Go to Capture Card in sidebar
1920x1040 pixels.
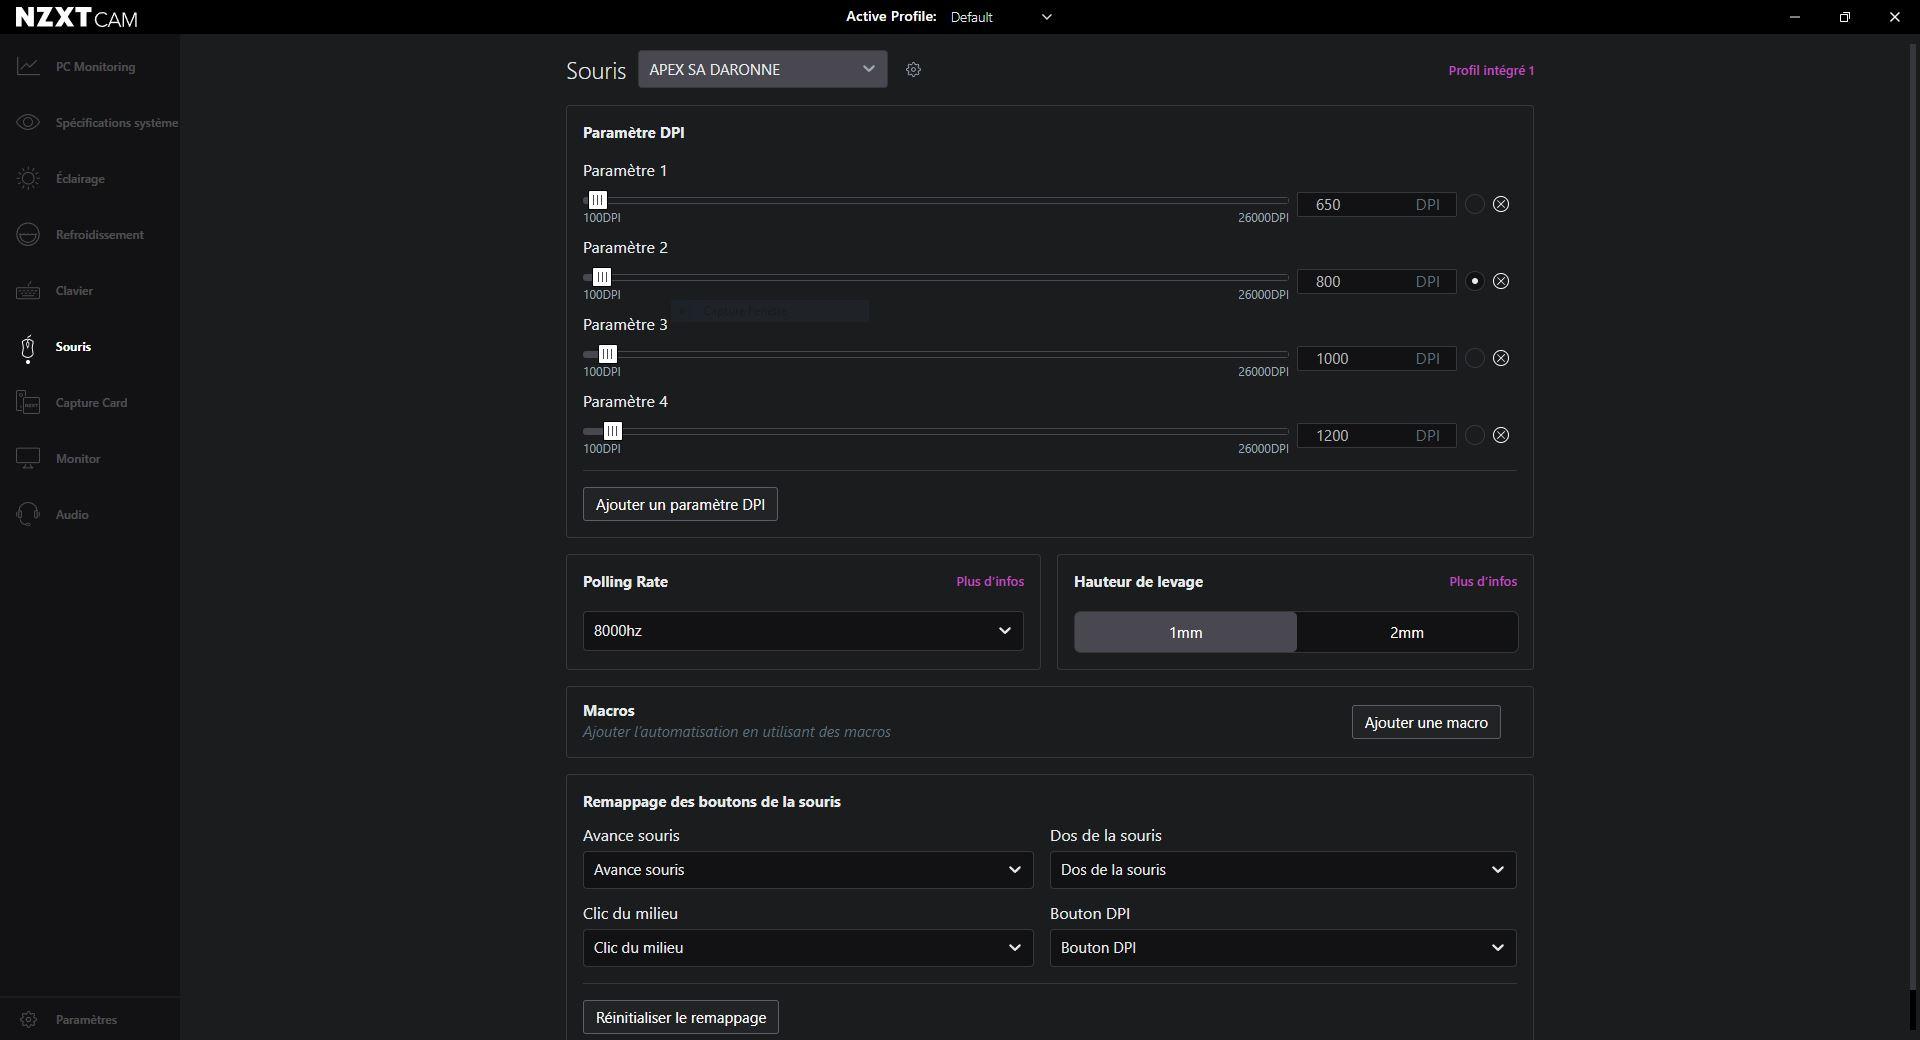coord(91,403)
